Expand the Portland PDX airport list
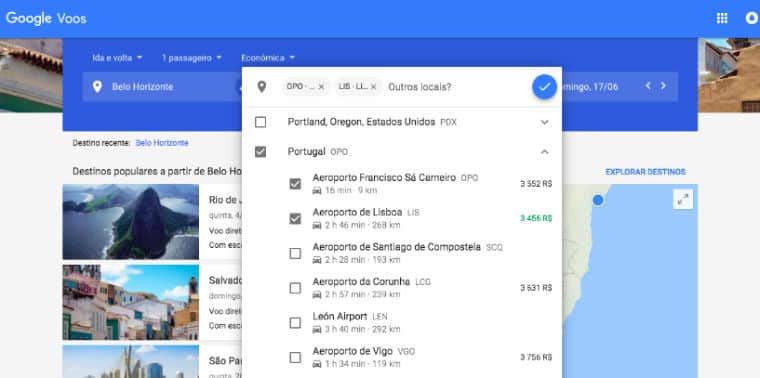760x378 pixels. pos(545,122)
